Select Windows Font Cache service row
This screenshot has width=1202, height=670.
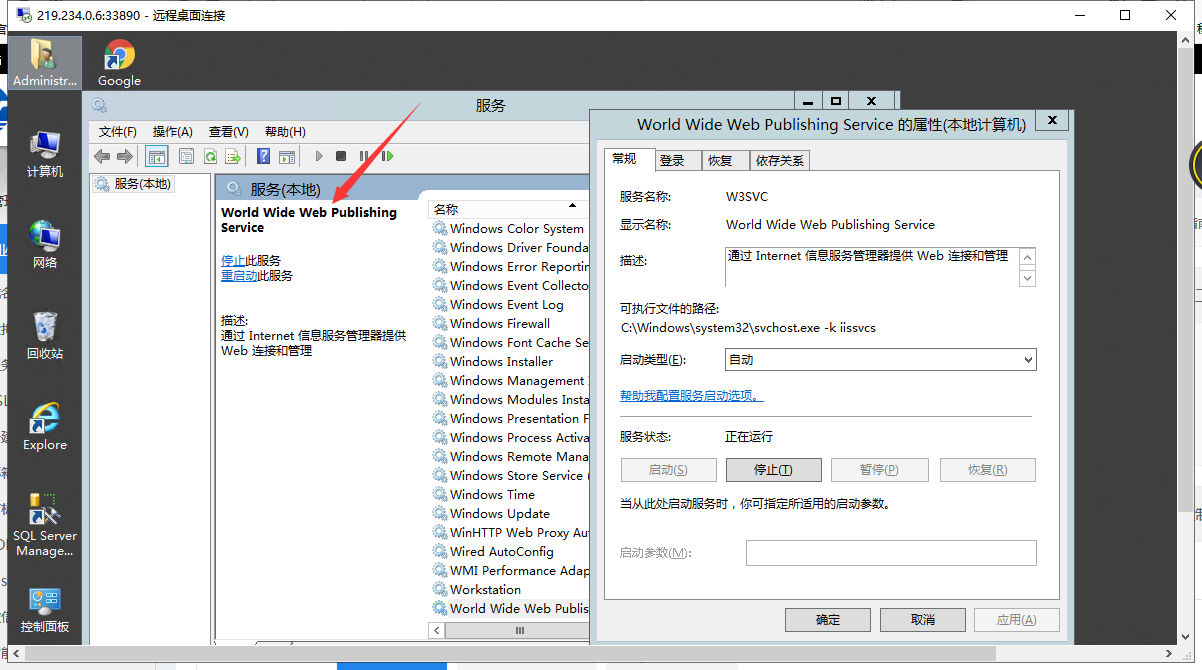click(x=510, y=343)
